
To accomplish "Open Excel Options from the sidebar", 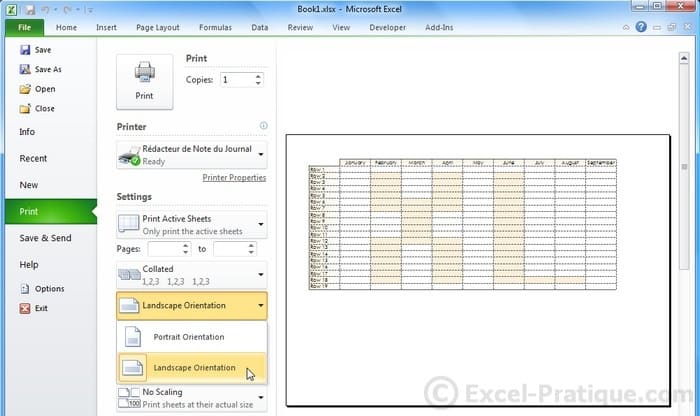I will pyautogui.click(x=42, y=289).
